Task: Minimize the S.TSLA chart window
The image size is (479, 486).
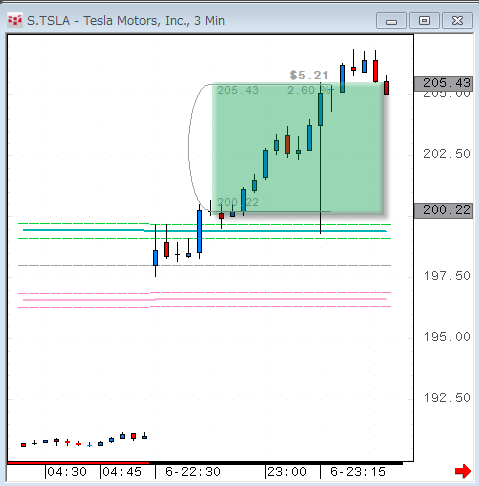Action: pyautogui.click(x=391, y=21)
